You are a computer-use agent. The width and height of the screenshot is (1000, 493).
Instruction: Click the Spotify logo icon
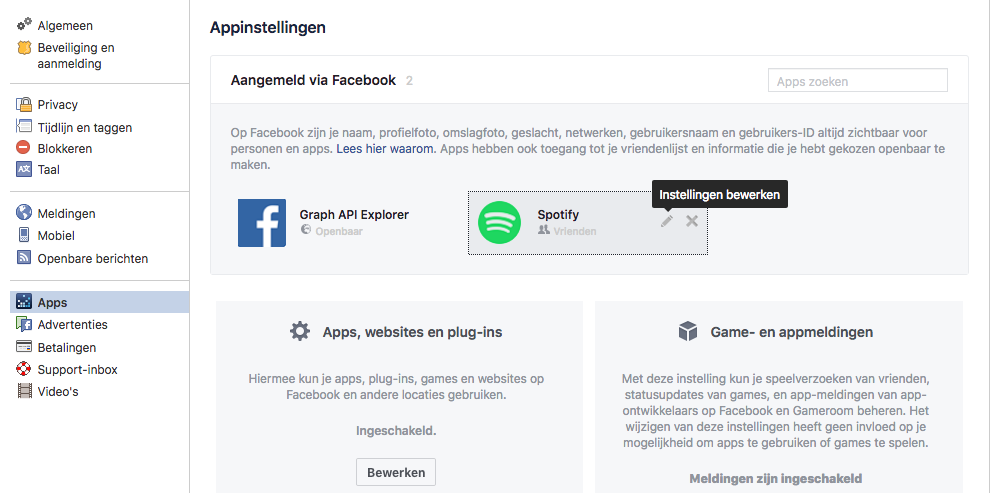(x=499, y=222)
